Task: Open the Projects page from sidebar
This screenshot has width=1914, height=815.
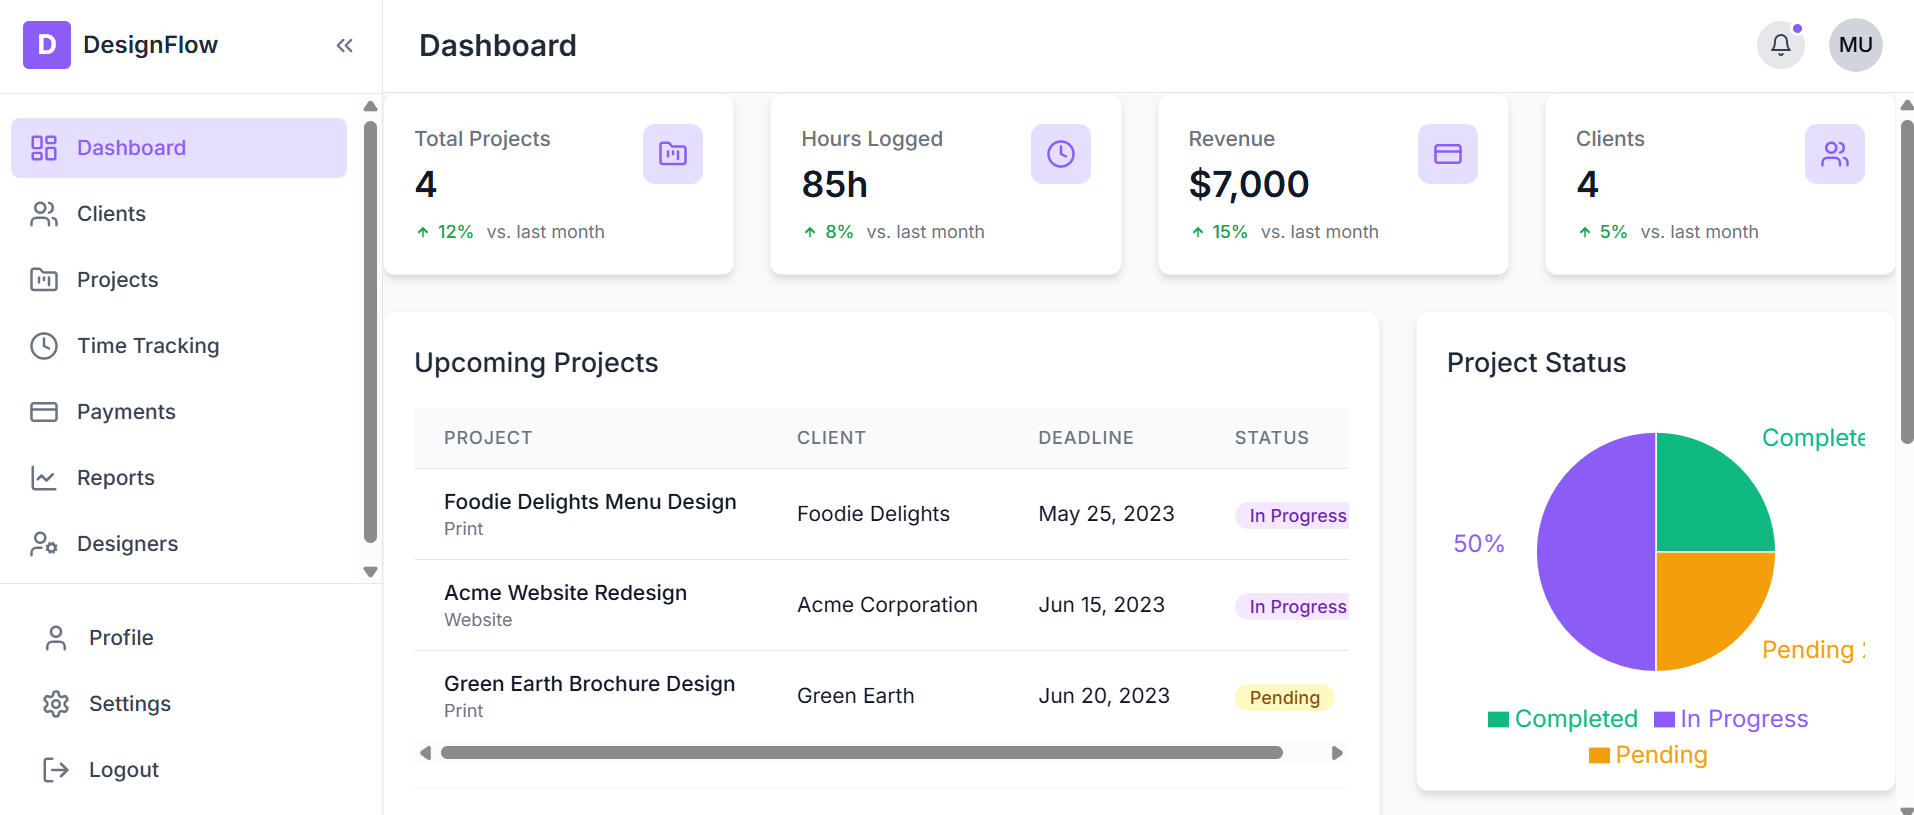Action: [179, 280]
